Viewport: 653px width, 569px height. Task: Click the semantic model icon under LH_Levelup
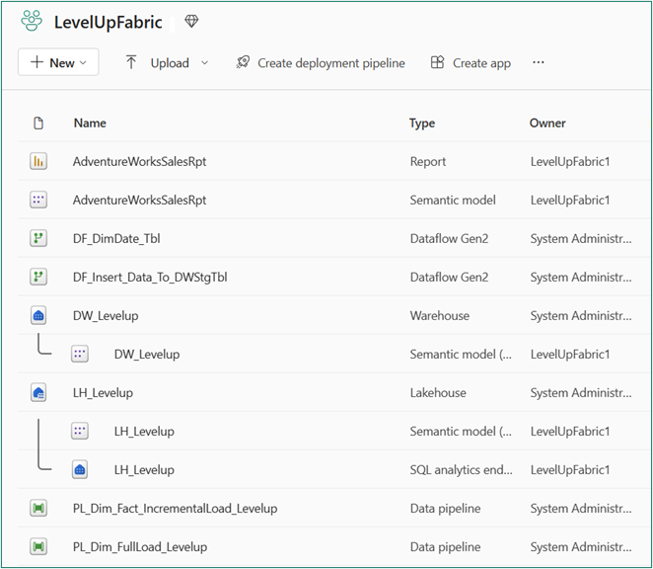pyautogui.click(x=80, y=431)
